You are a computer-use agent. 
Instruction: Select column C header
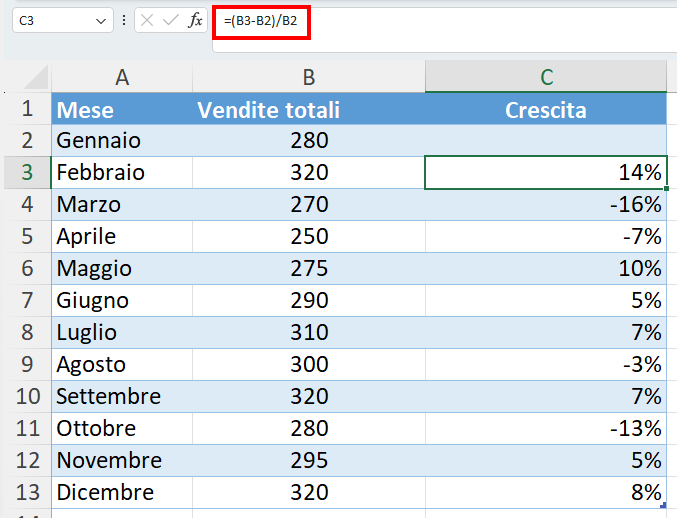[546, 77]
